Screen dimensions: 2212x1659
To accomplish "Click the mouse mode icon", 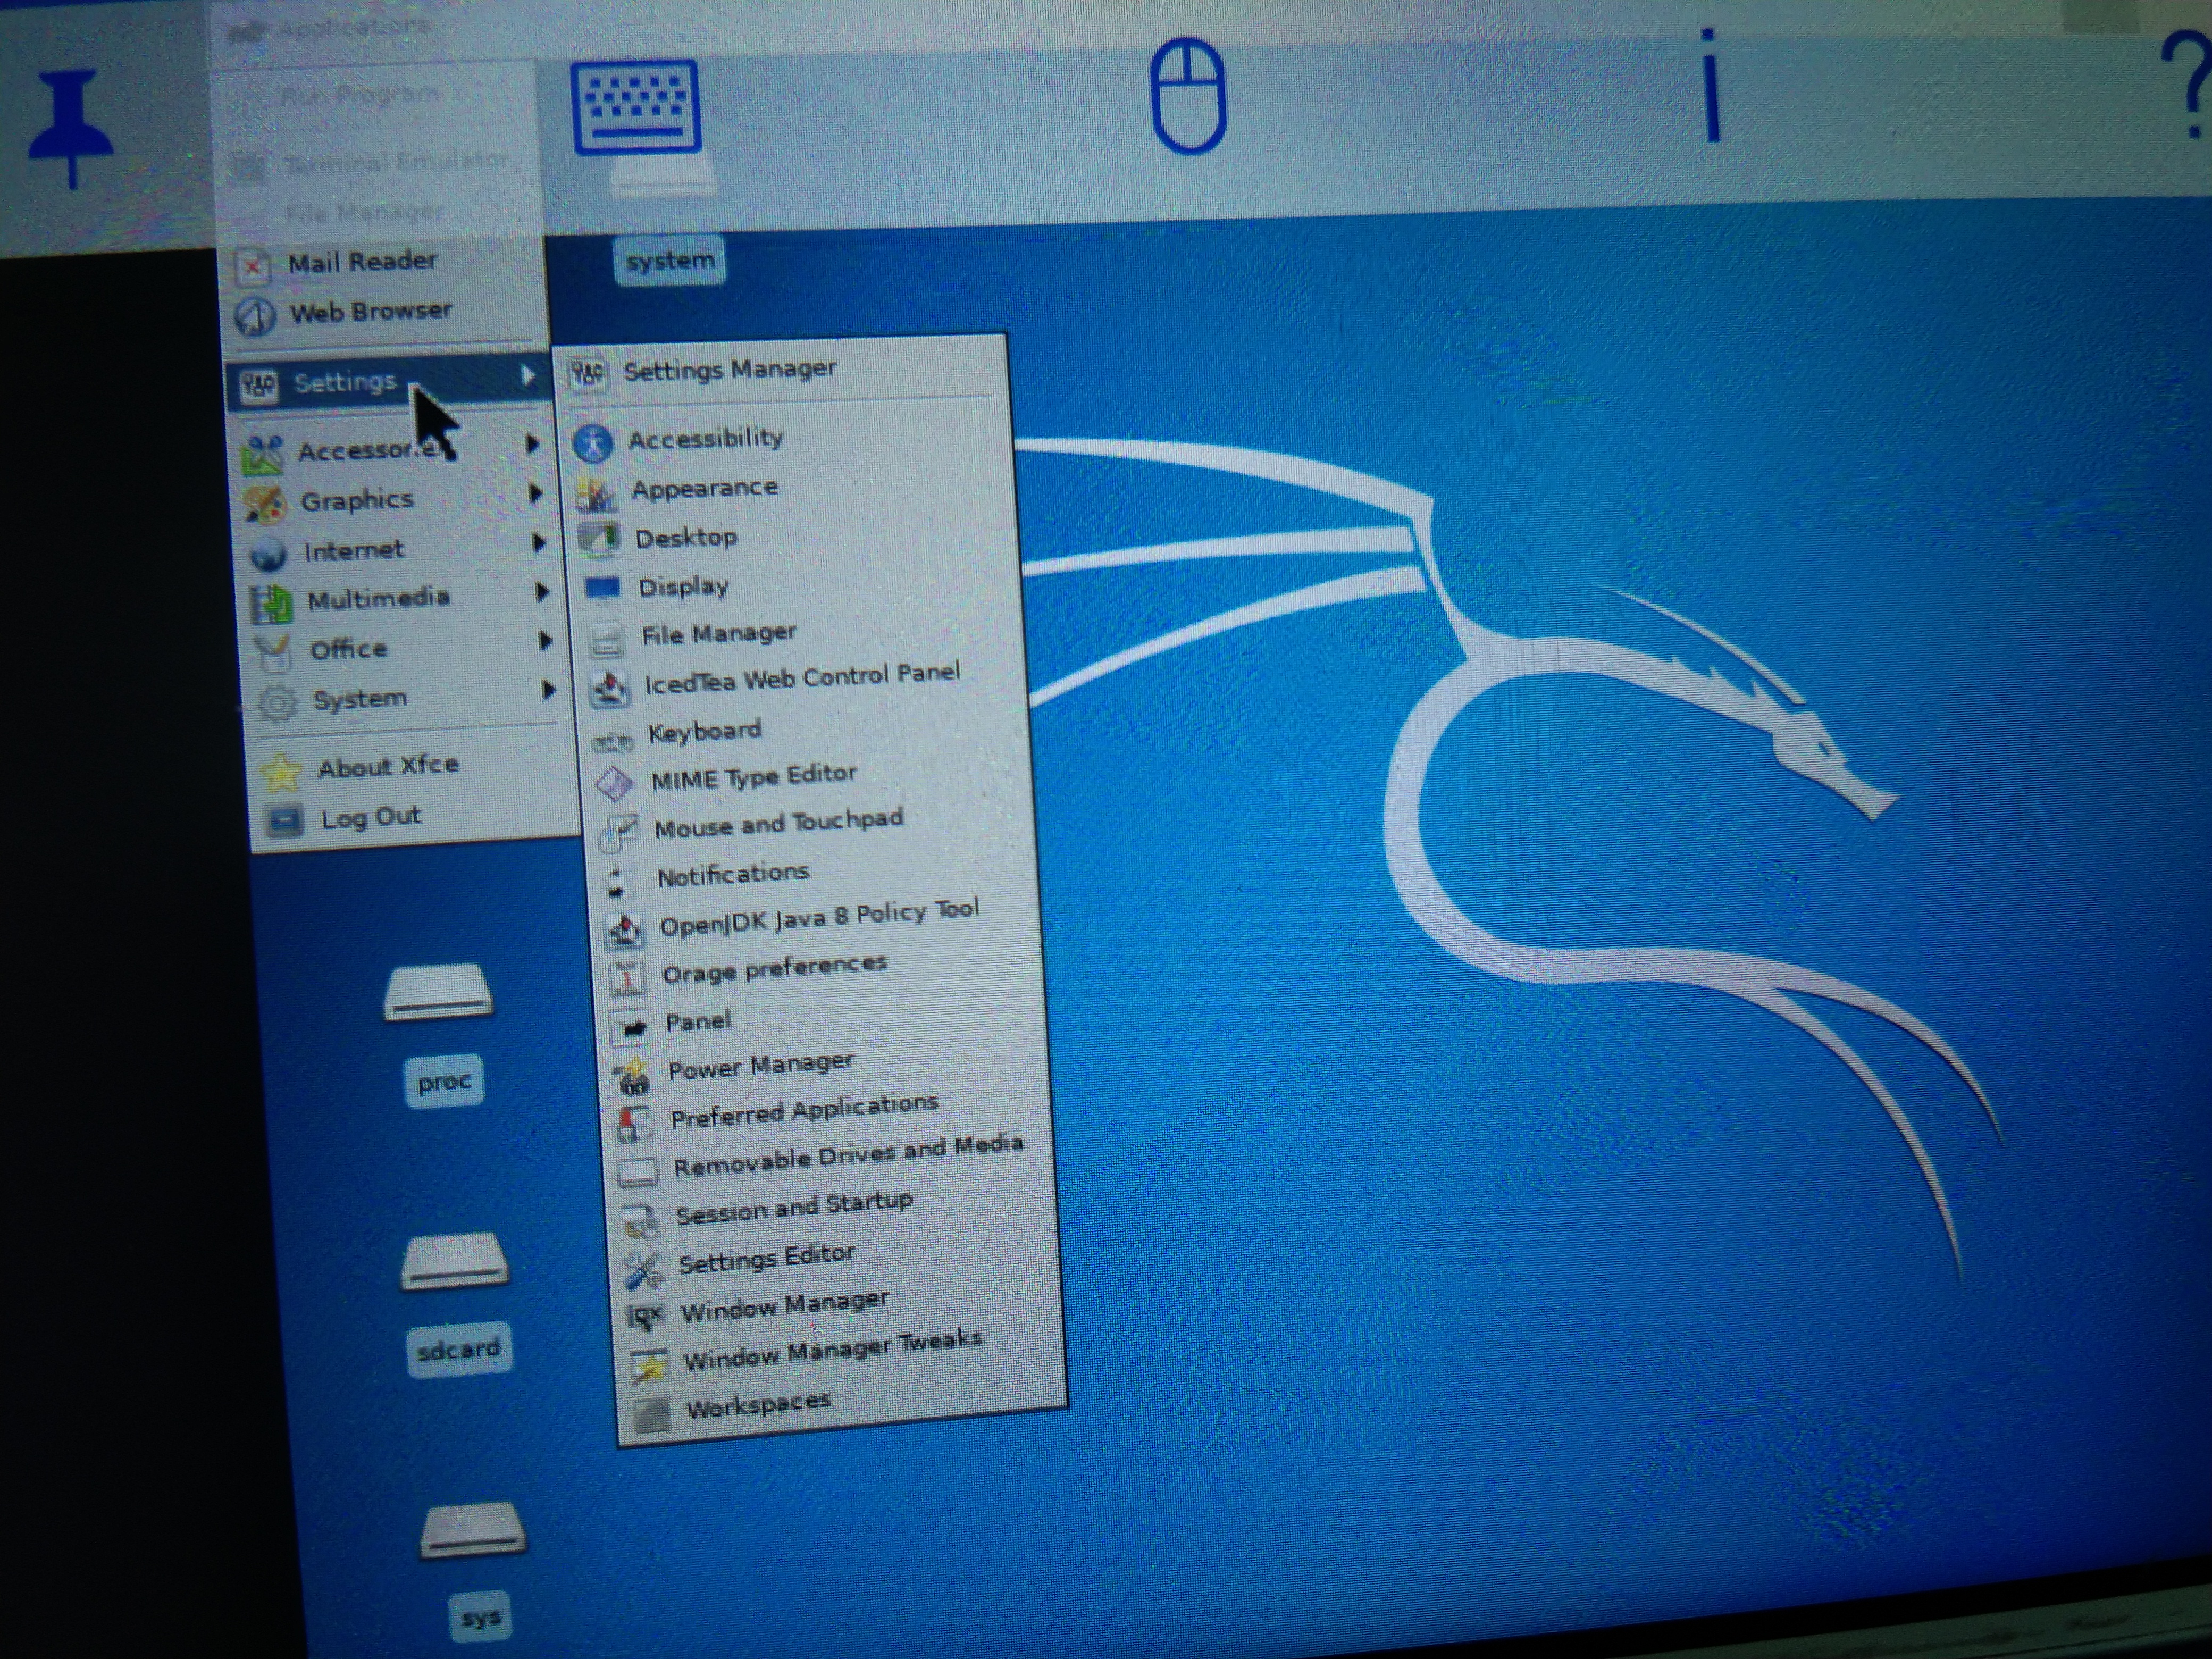I will [1188, 96].
